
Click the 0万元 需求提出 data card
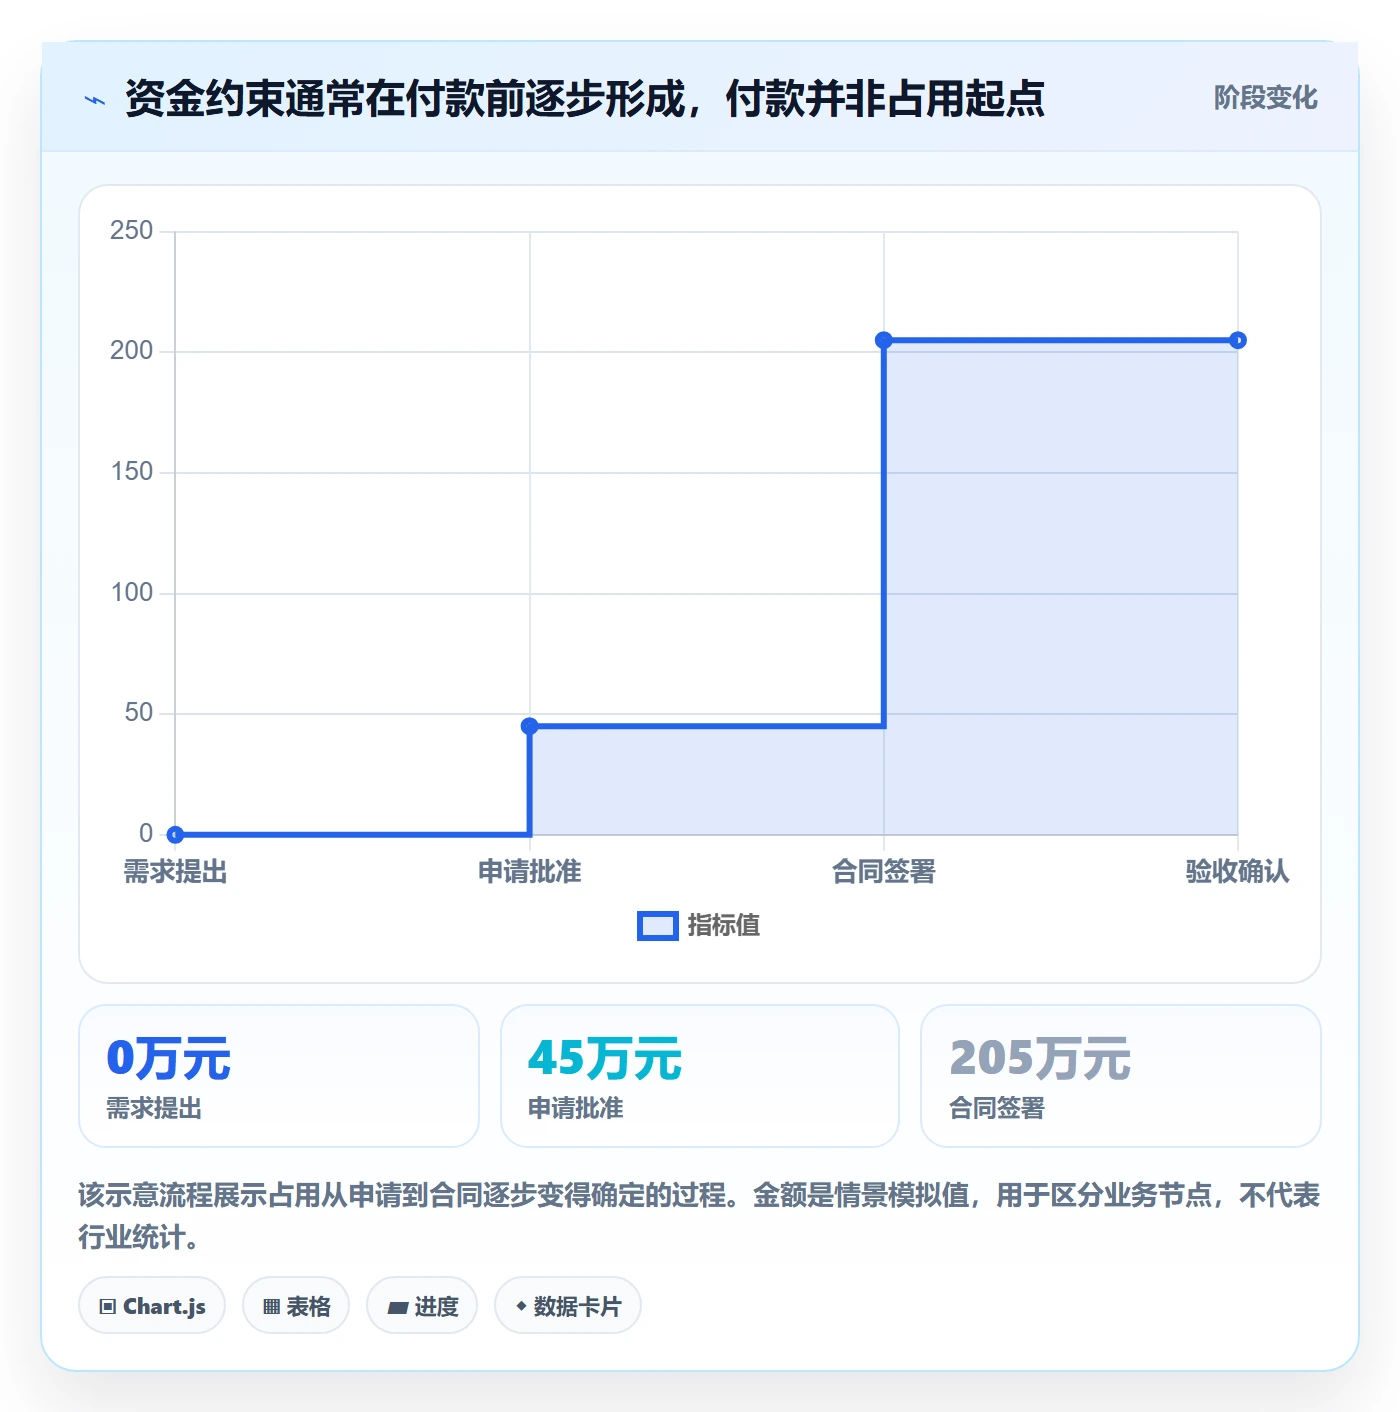tap(279, 1076)
